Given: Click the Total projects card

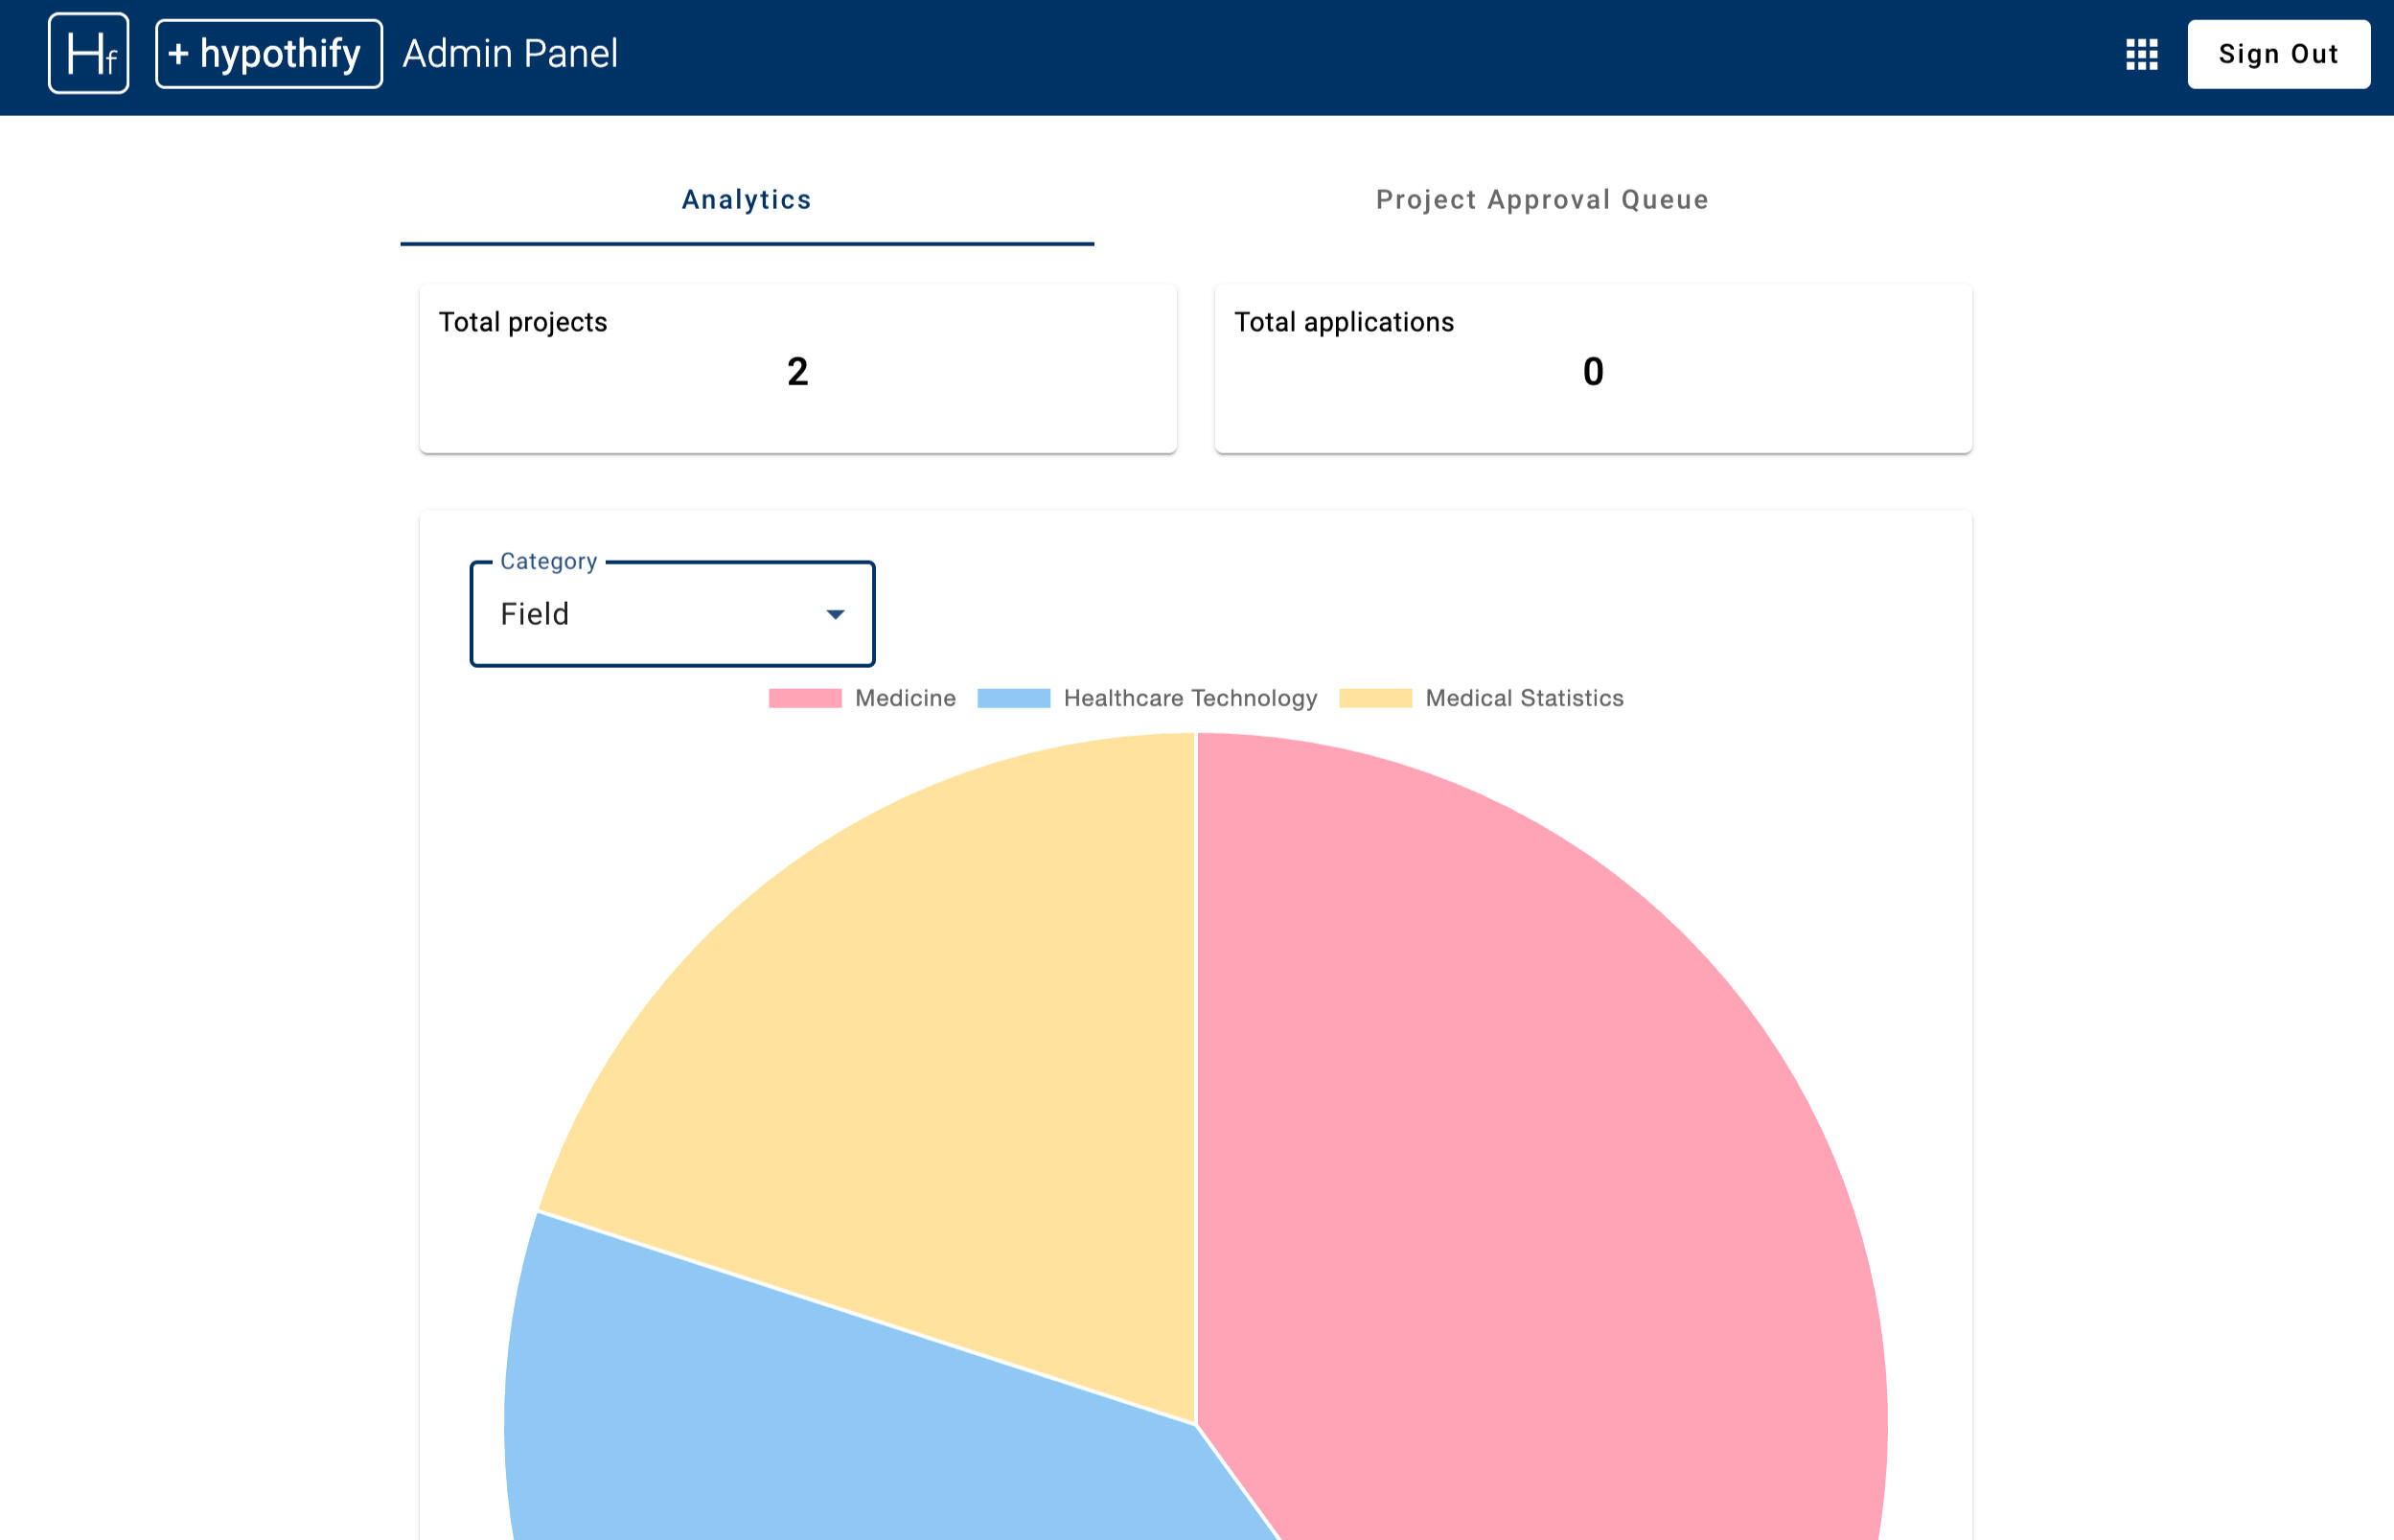Looking at the screenshot, I should (797, 368).
